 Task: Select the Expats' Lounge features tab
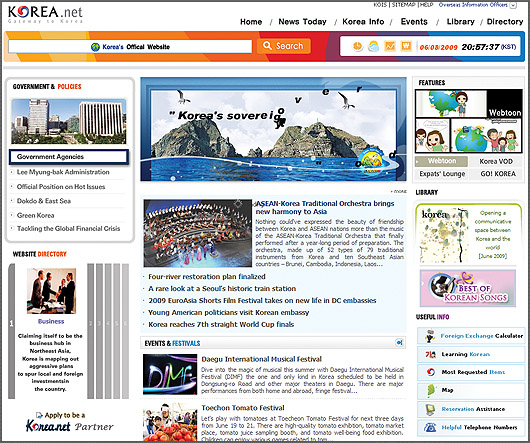pyautogui.click(x=441, y=174)
